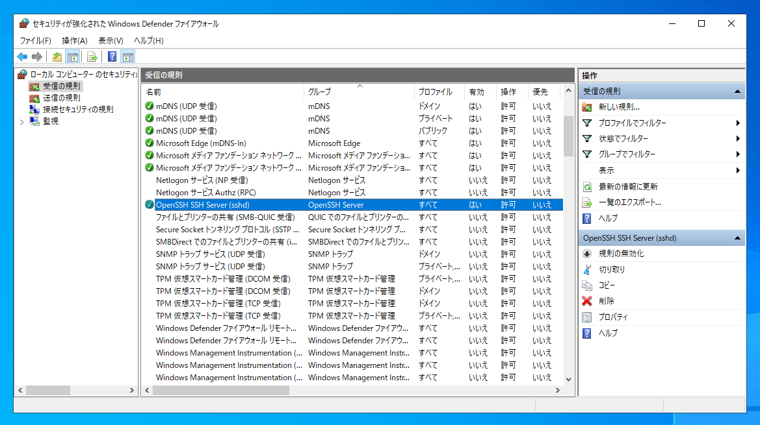Select the Netlogon サービス (NP 受信) rule
The height and width of the screenshot is (425, 760).
tap(202, 180)
